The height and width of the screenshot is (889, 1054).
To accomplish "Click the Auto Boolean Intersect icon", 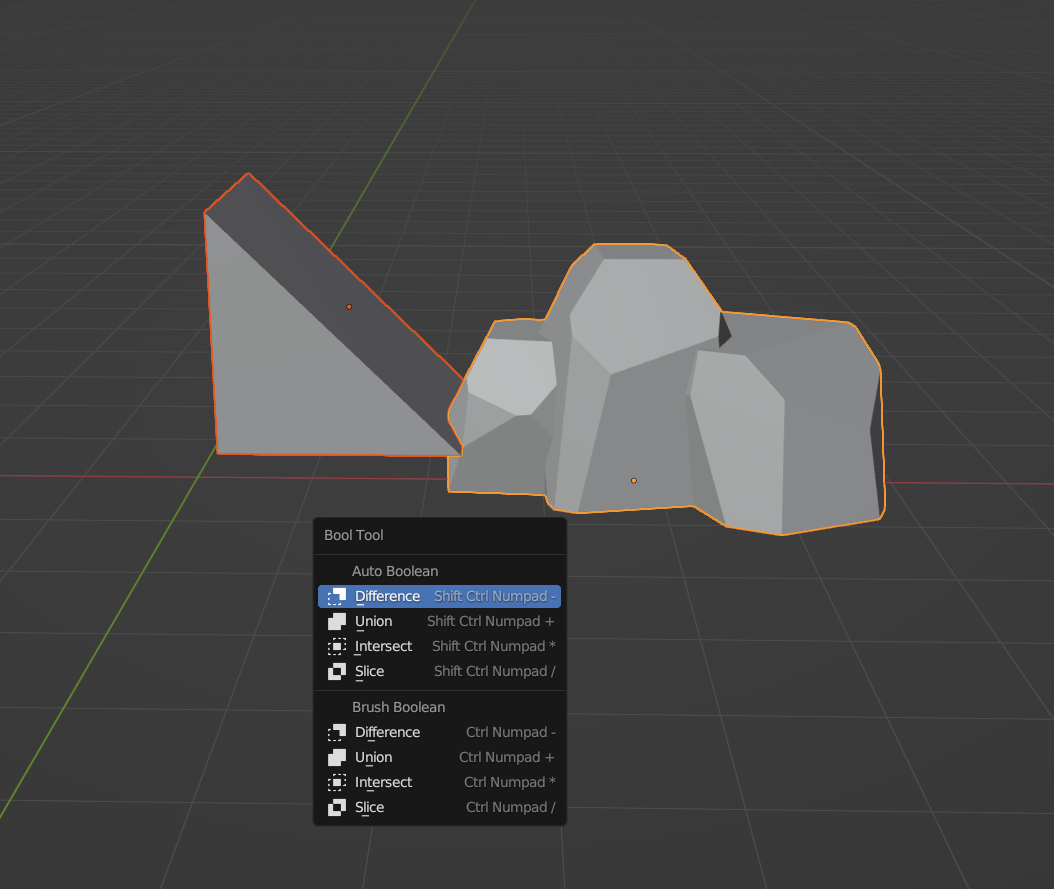I will coord(337,647).
